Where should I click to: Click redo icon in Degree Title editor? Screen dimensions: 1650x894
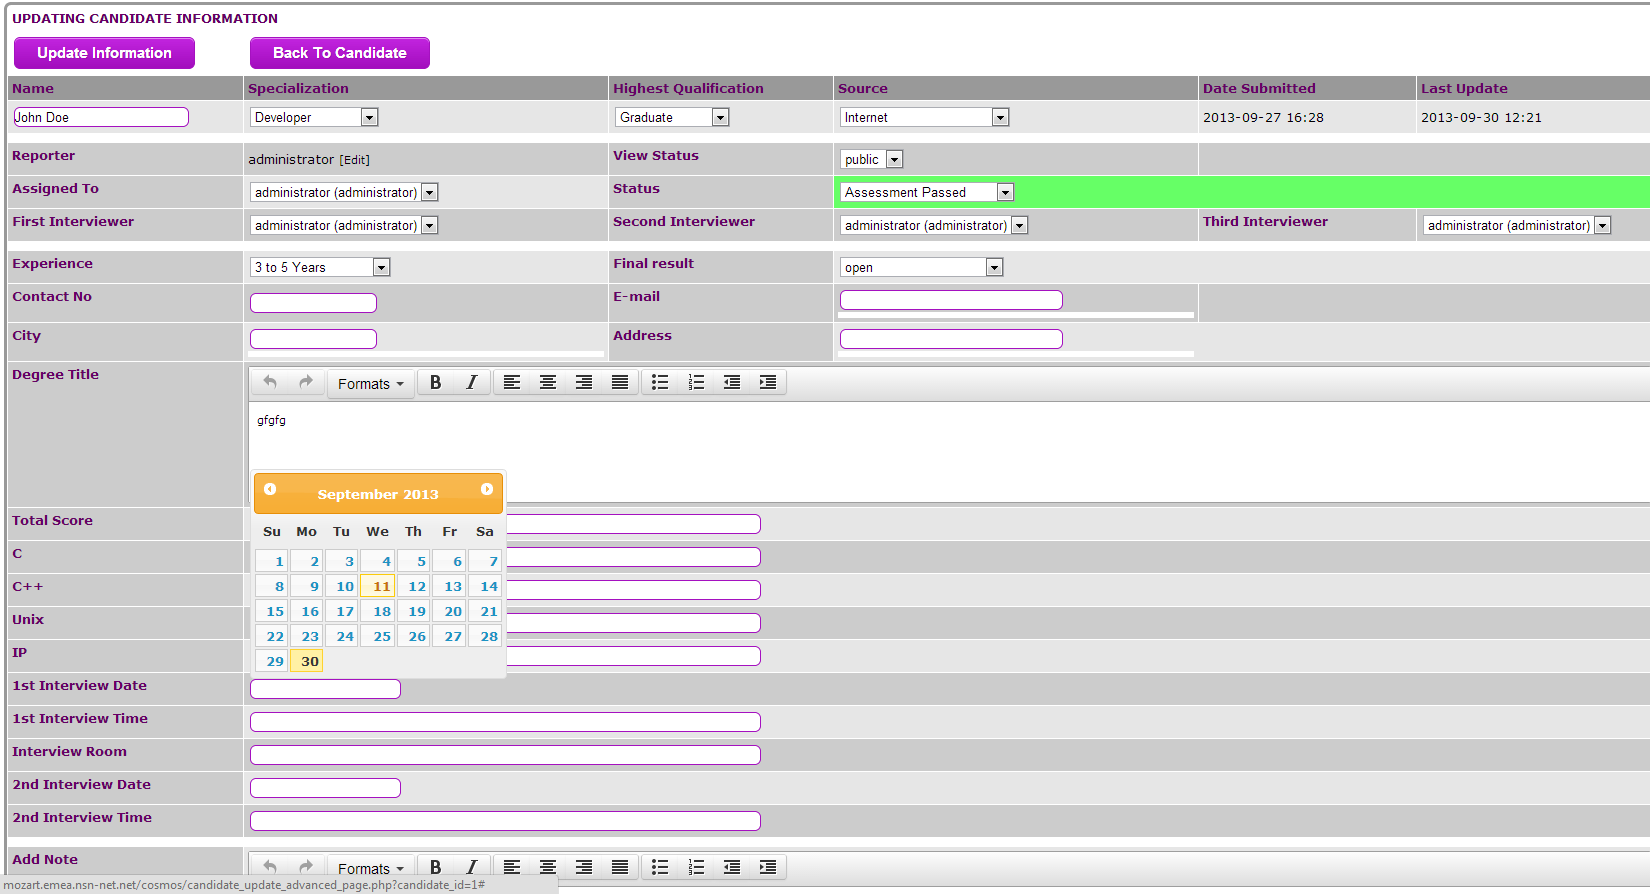pyautogui.click(x=306, y=382)
